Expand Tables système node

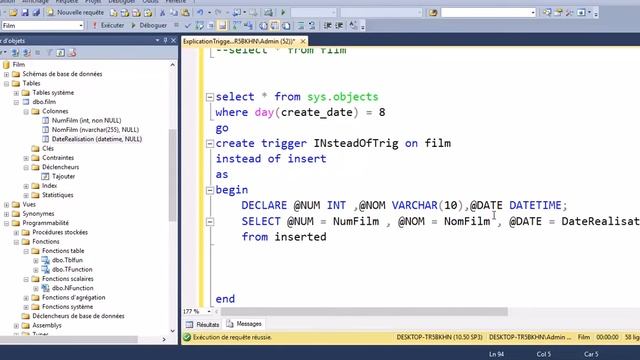pos(16,93)
